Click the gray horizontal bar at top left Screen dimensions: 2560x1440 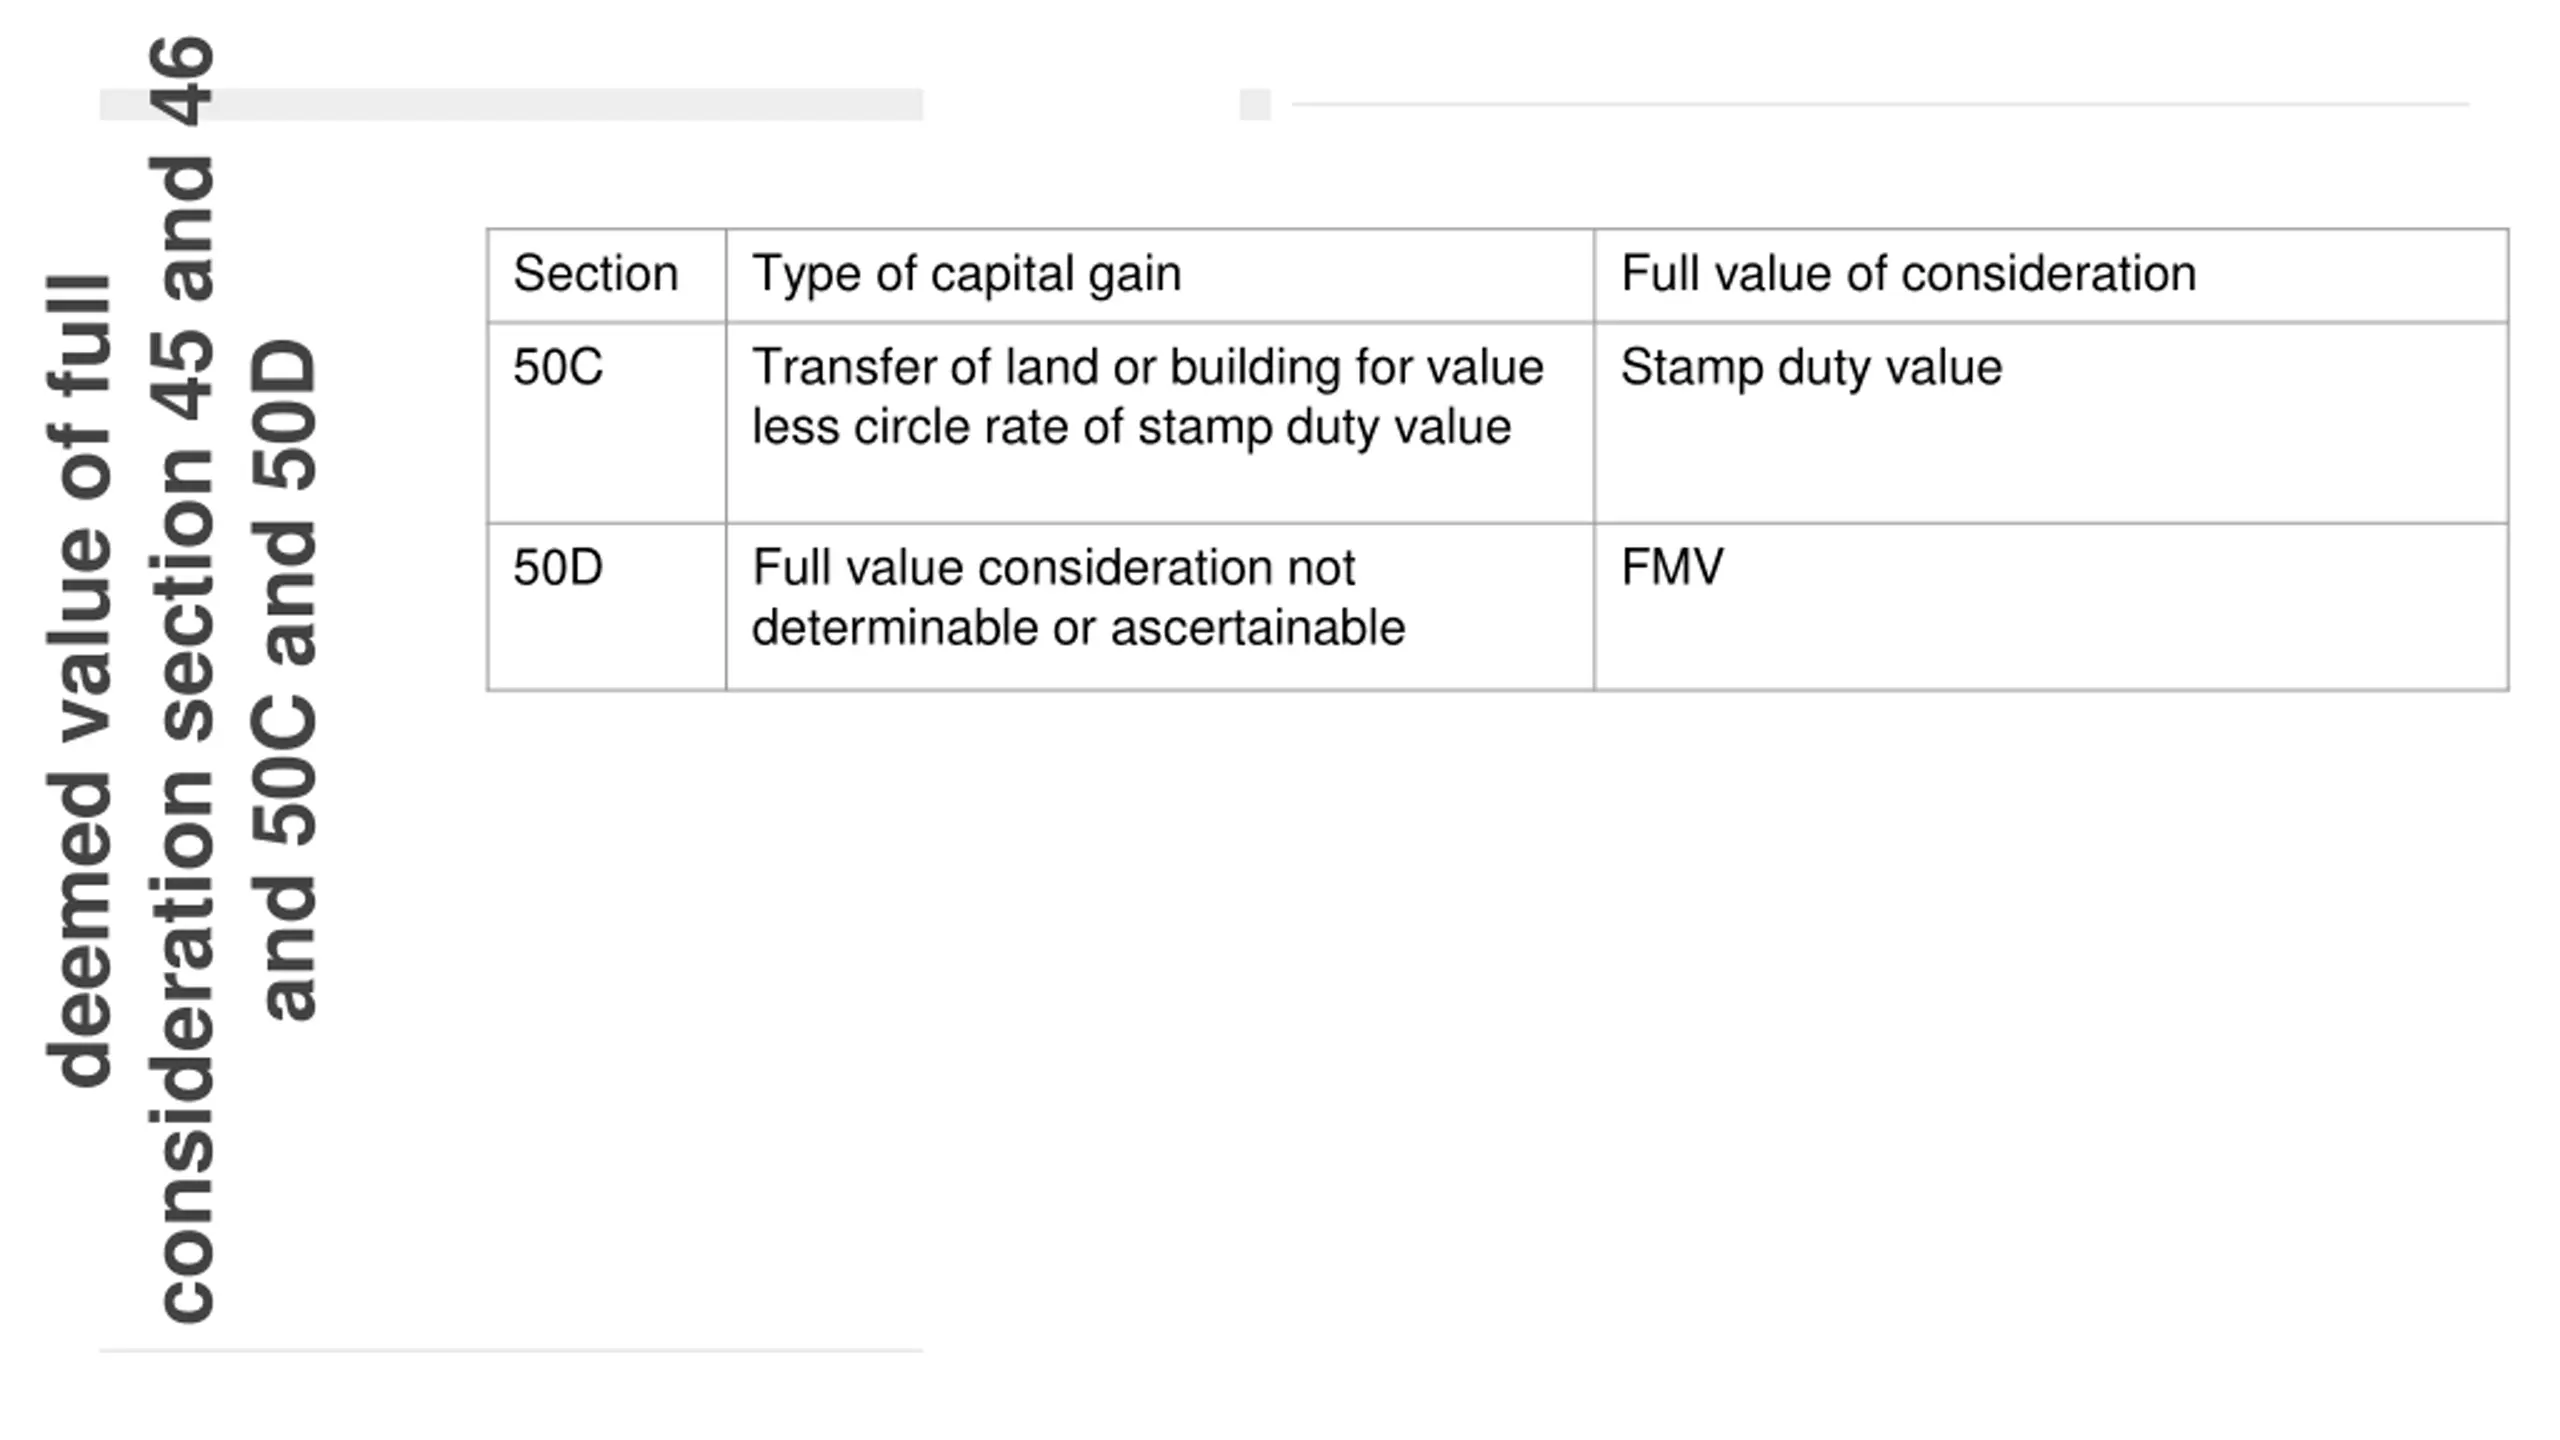(x=511, y=104)
